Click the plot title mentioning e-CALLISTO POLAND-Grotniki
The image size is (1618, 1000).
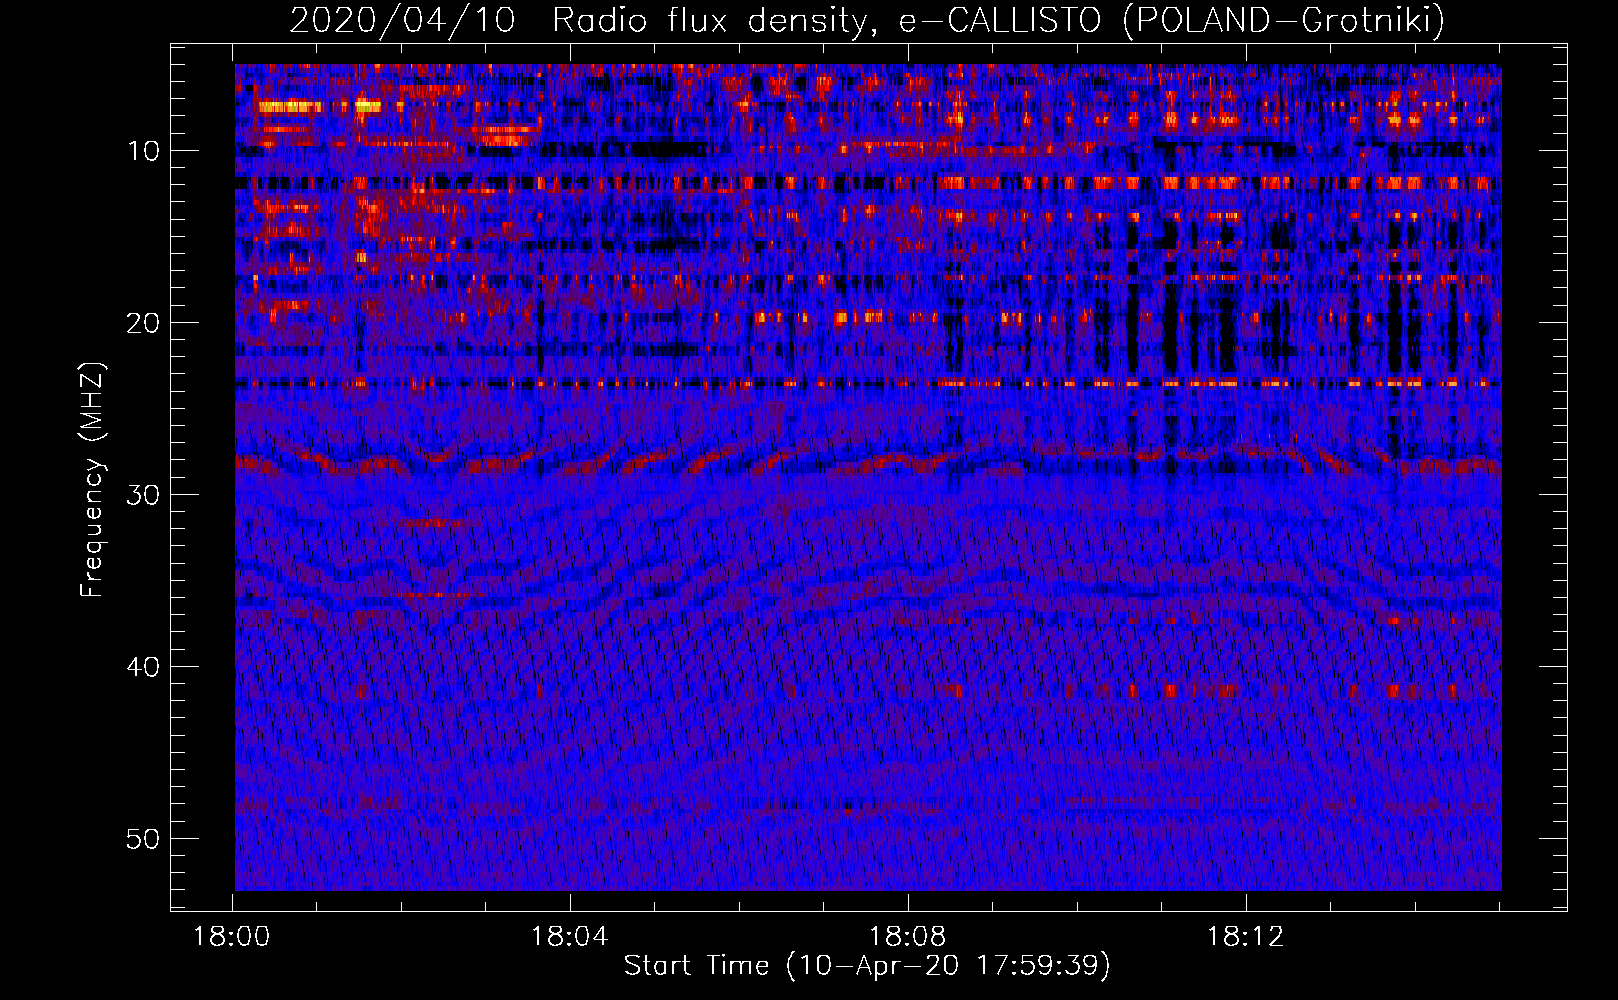tap(867, 20)
